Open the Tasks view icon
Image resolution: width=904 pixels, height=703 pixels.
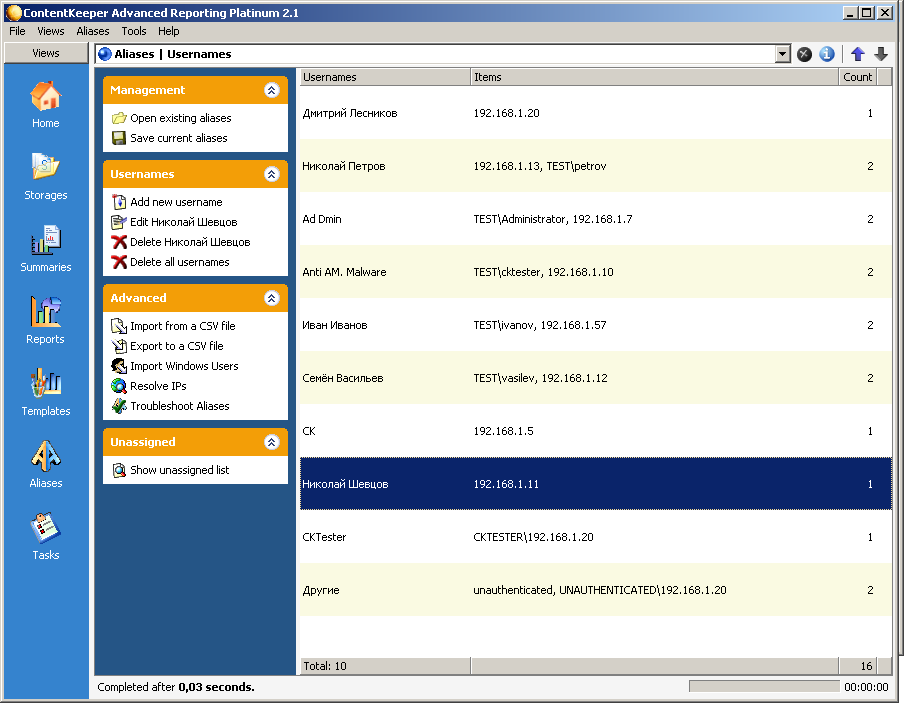46,528
